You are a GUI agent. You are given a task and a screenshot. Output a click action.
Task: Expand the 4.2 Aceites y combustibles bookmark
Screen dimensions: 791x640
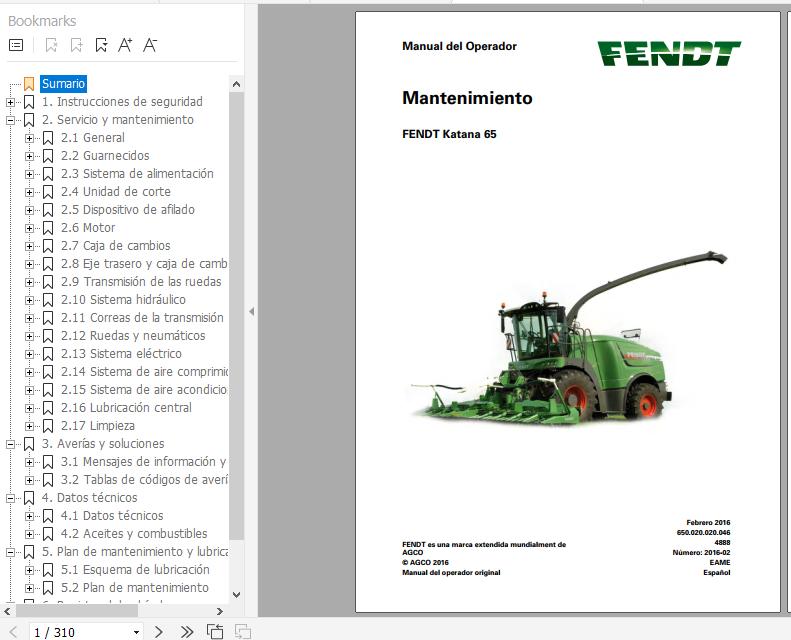[29, 535]
